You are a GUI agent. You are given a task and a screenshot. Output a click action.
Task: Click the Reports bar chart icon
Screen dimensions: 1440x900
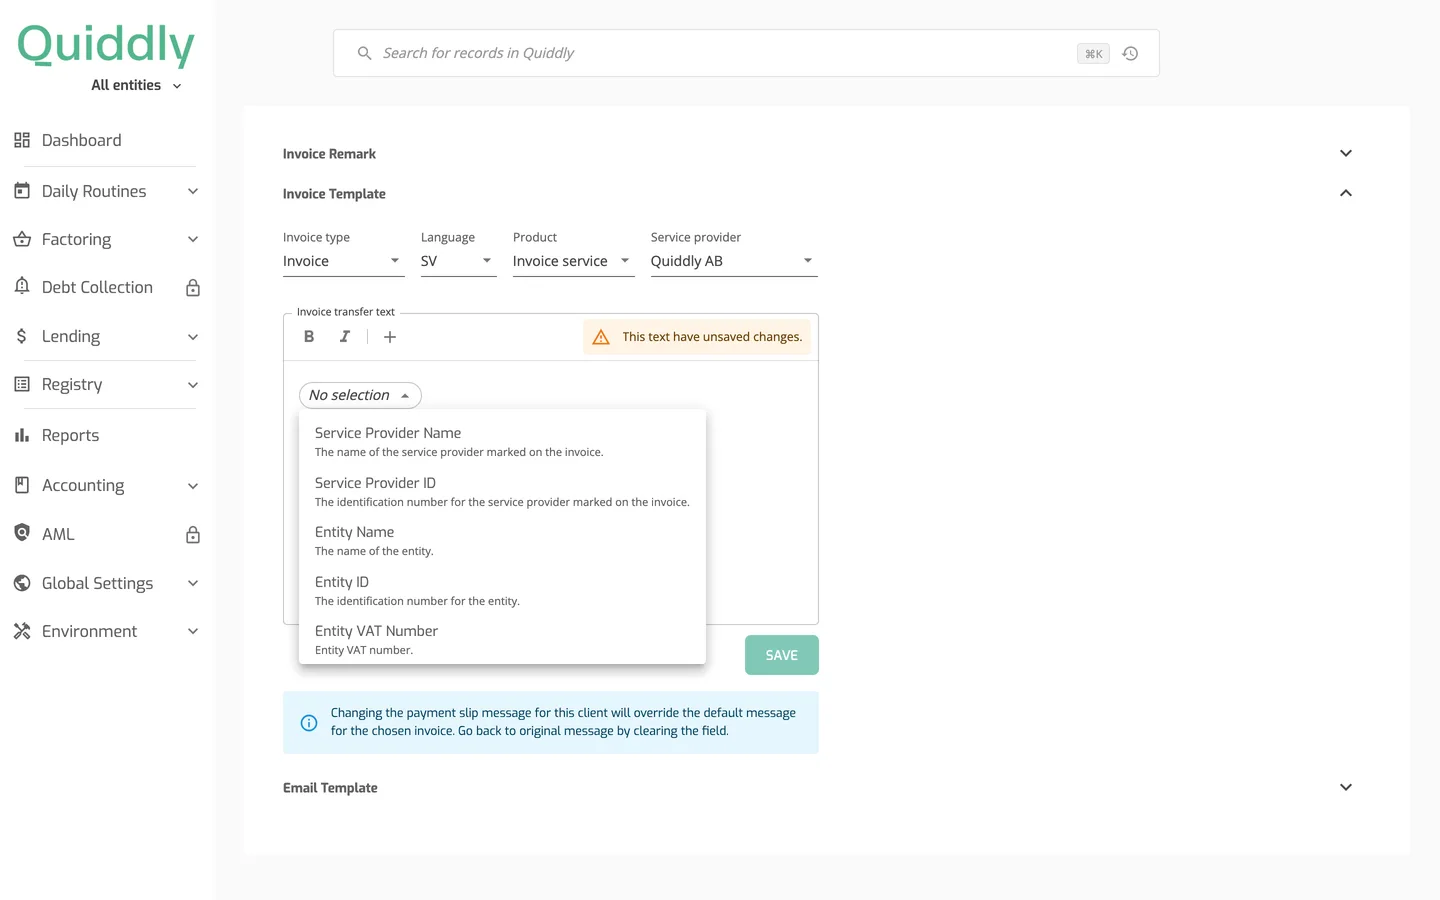22,435
